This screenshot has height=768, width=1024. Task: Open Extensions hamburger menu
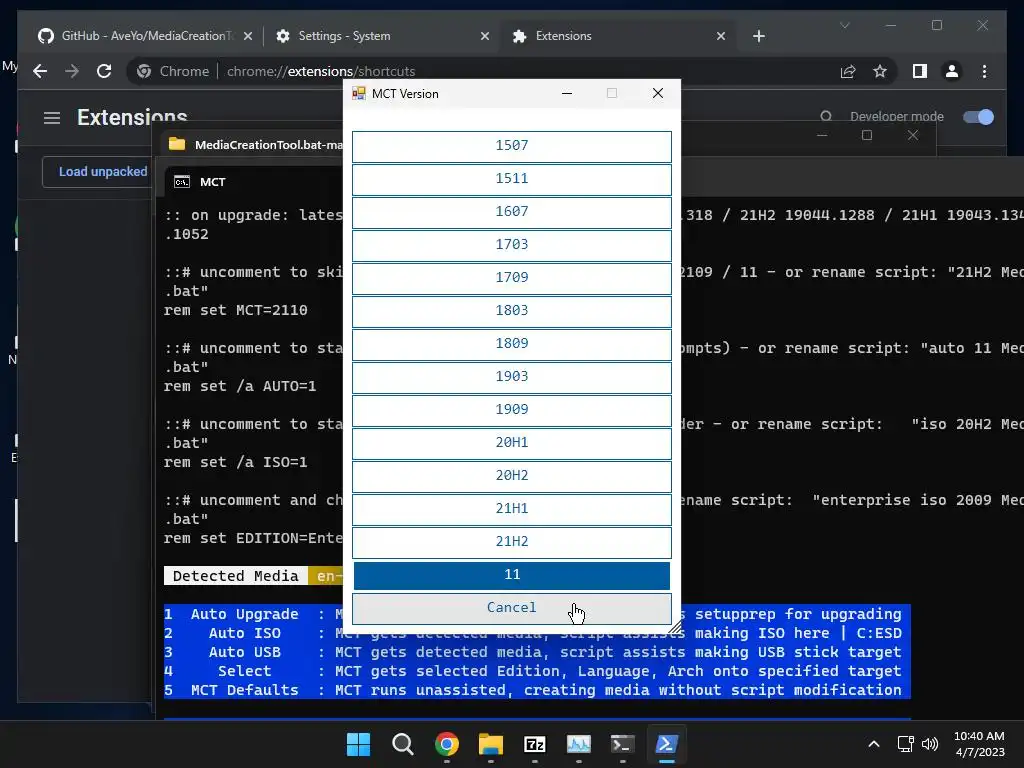click(52, 118)
